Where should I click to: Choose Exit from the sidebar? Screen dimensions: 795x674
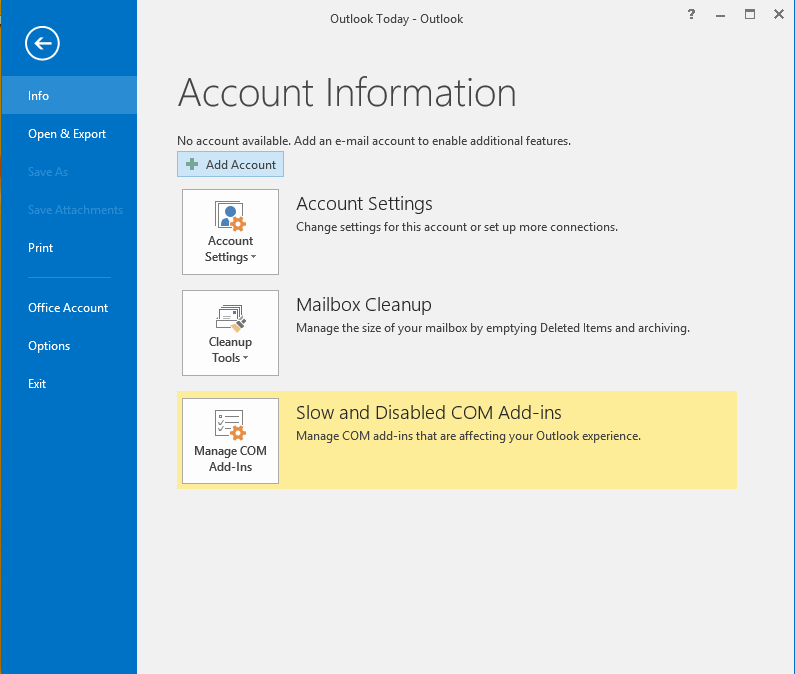tap(69, 384)
